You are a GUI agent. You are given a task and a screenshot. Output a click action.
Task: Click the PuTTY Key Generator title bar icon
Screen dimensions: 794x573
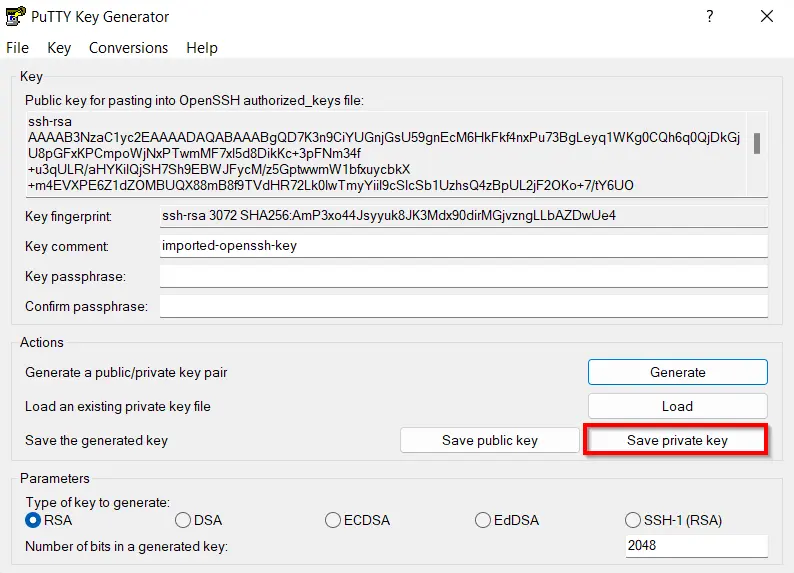15,16
